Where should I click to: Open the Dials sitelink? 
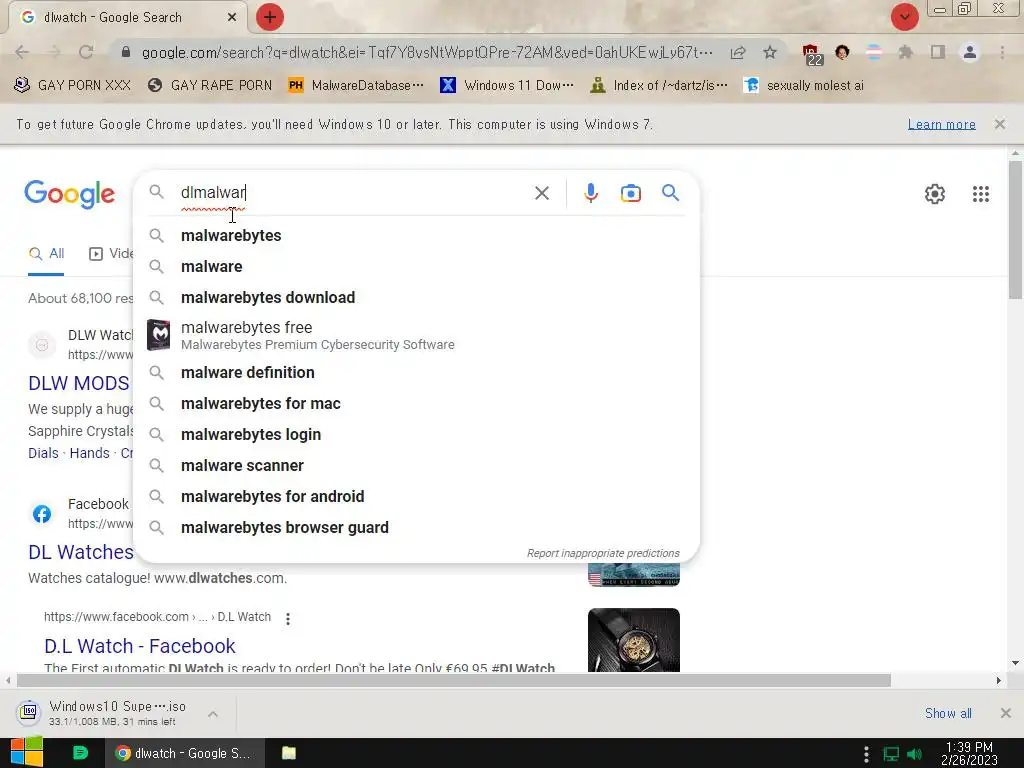43,453
